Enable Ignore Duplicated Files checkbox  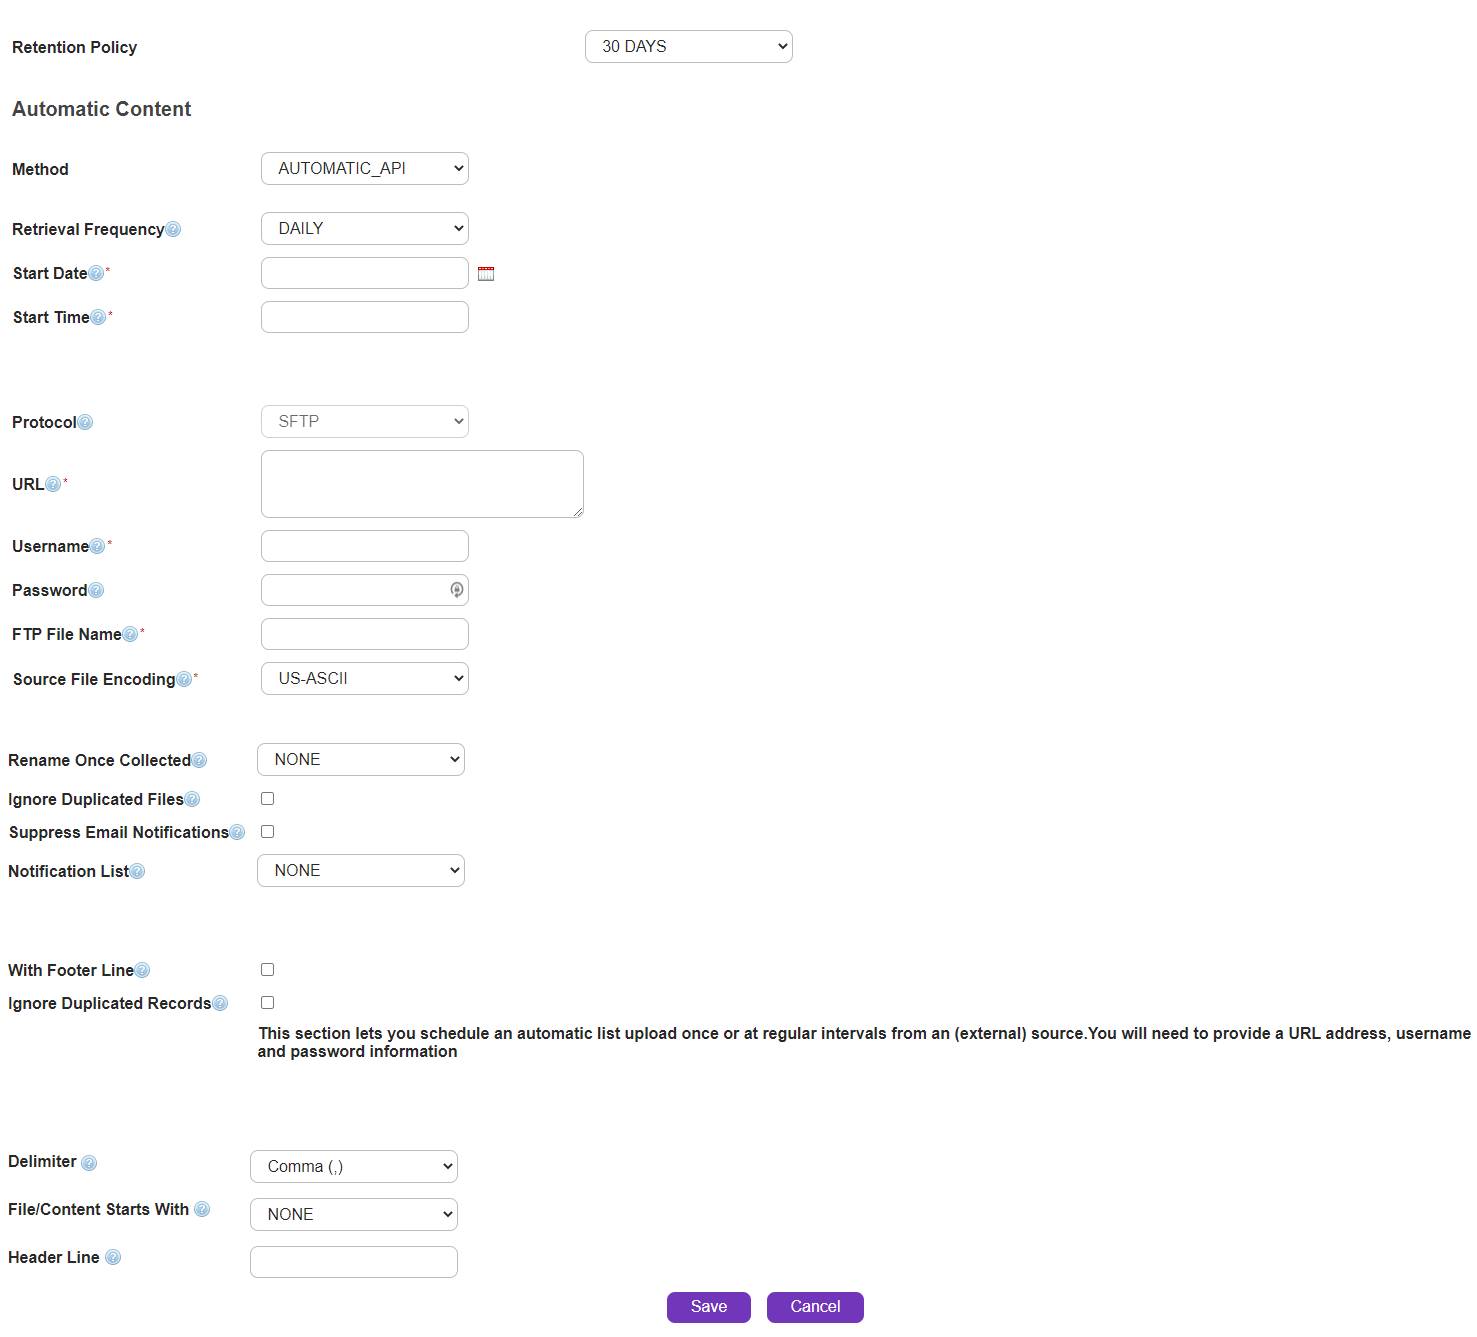267,799
